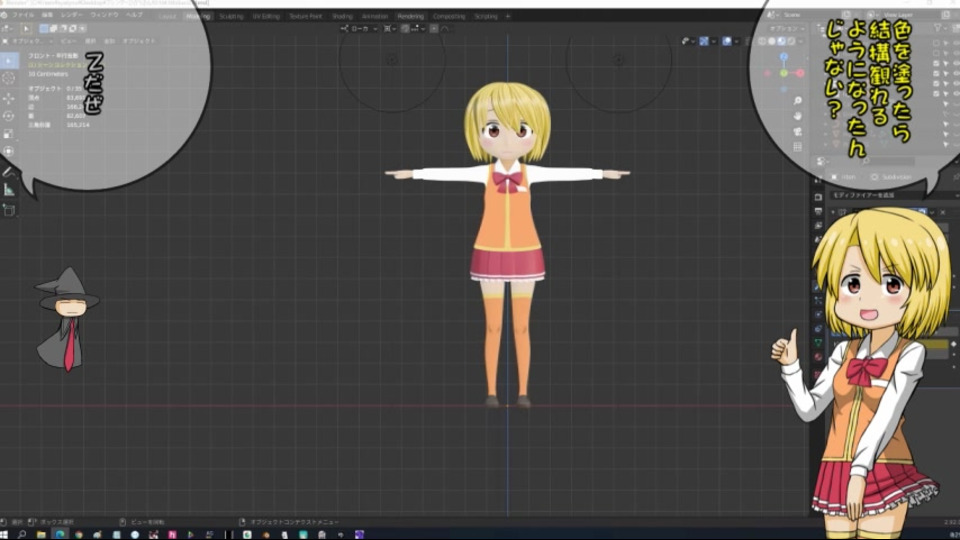This screenshot has height=540, width=960.
Task: Switch to the UV Editing workspace tab
Action: click(x=266, y=17)
